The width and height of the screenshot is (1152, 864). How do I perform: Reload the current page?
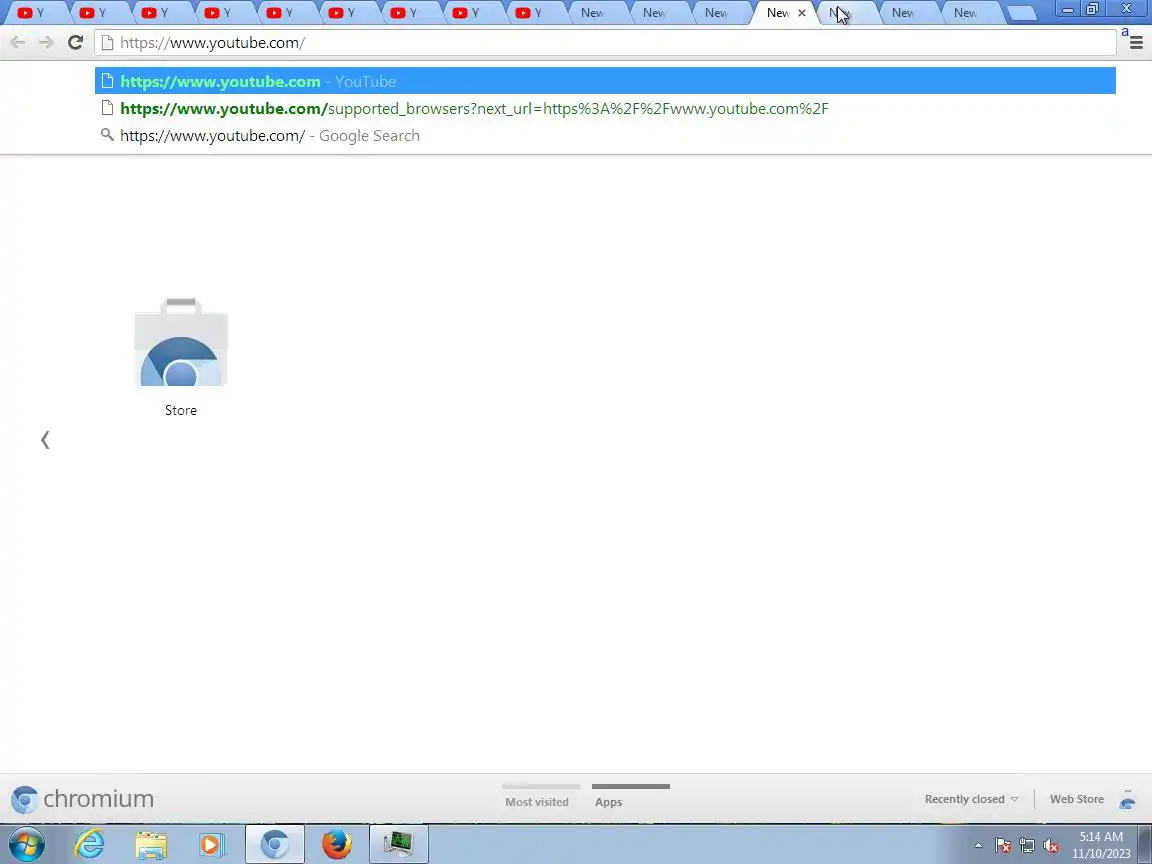click(x=75, y=43)
